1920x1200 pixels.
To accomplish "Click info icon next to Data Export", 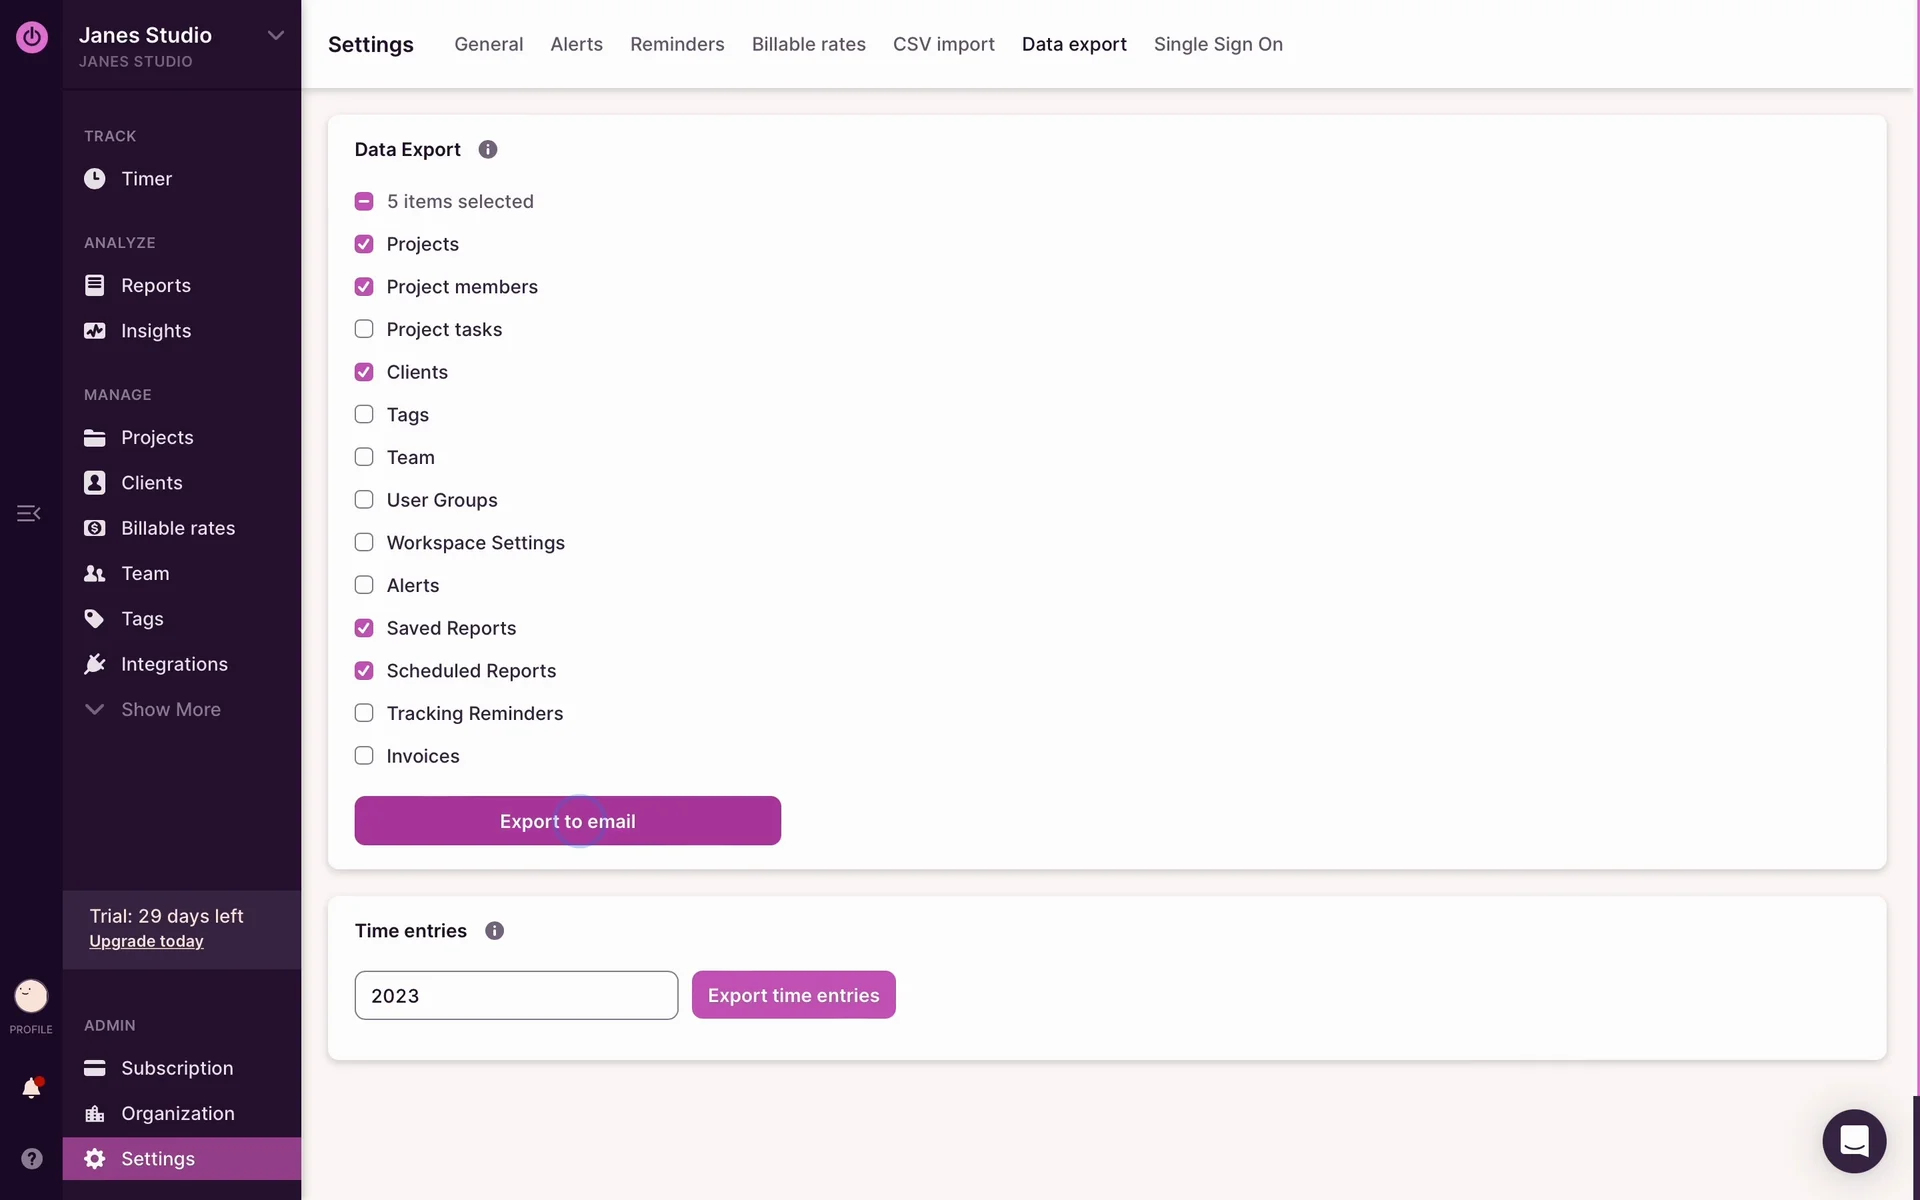I will [x=488, y=150].
